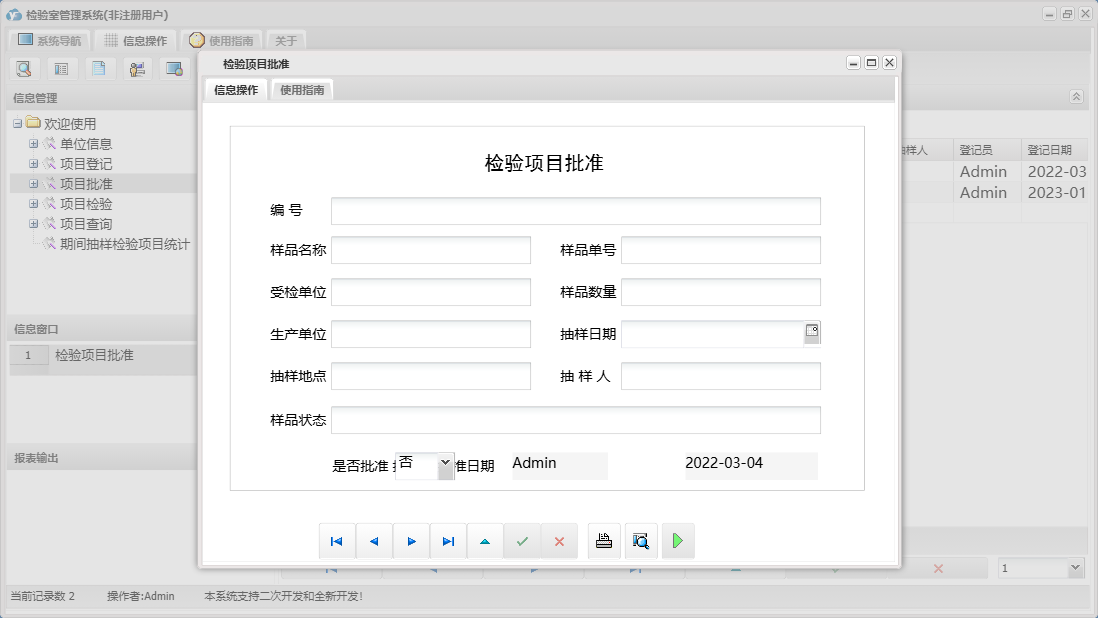
Task: Go to the first record
Action: point(337,540)
